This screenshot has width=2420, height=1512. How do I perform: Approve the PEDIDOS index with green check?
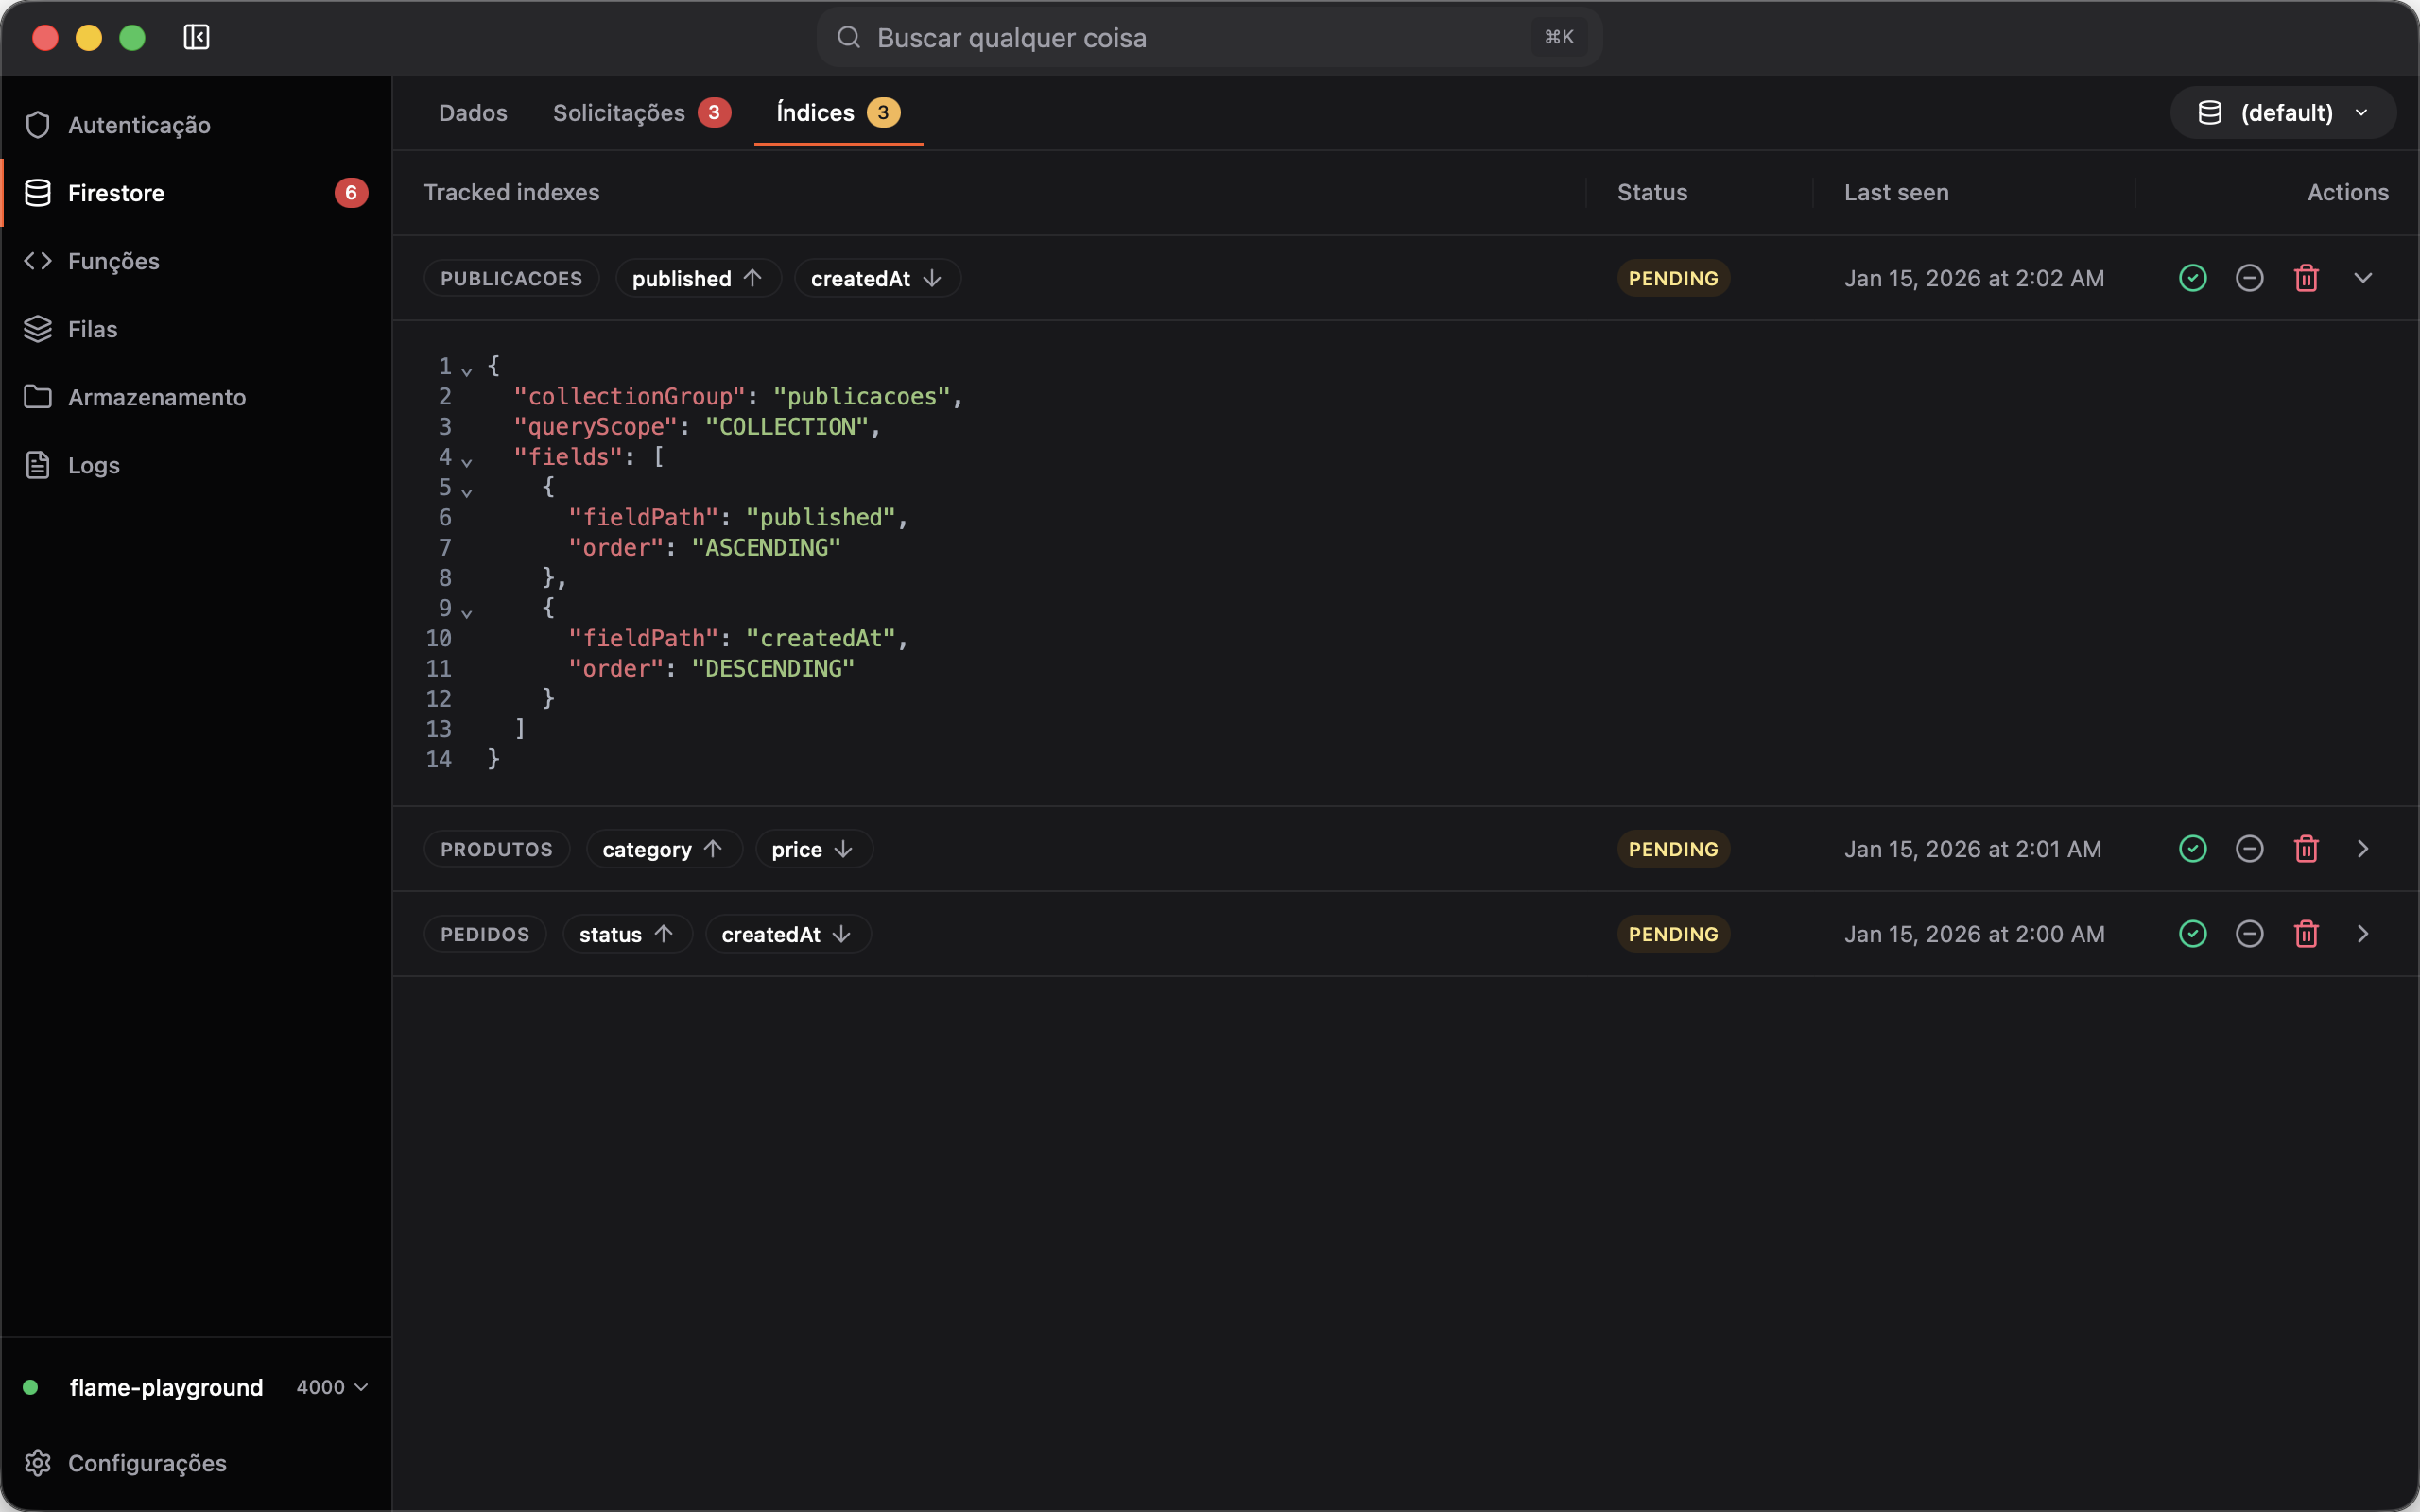[2192, 934]
